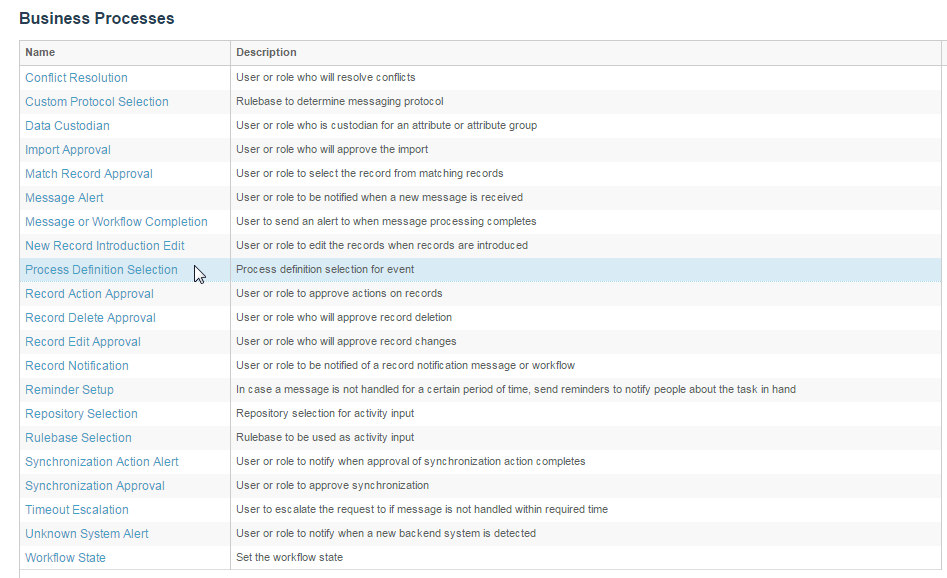Click the Match Record Approval link

(x=89, y=174)
